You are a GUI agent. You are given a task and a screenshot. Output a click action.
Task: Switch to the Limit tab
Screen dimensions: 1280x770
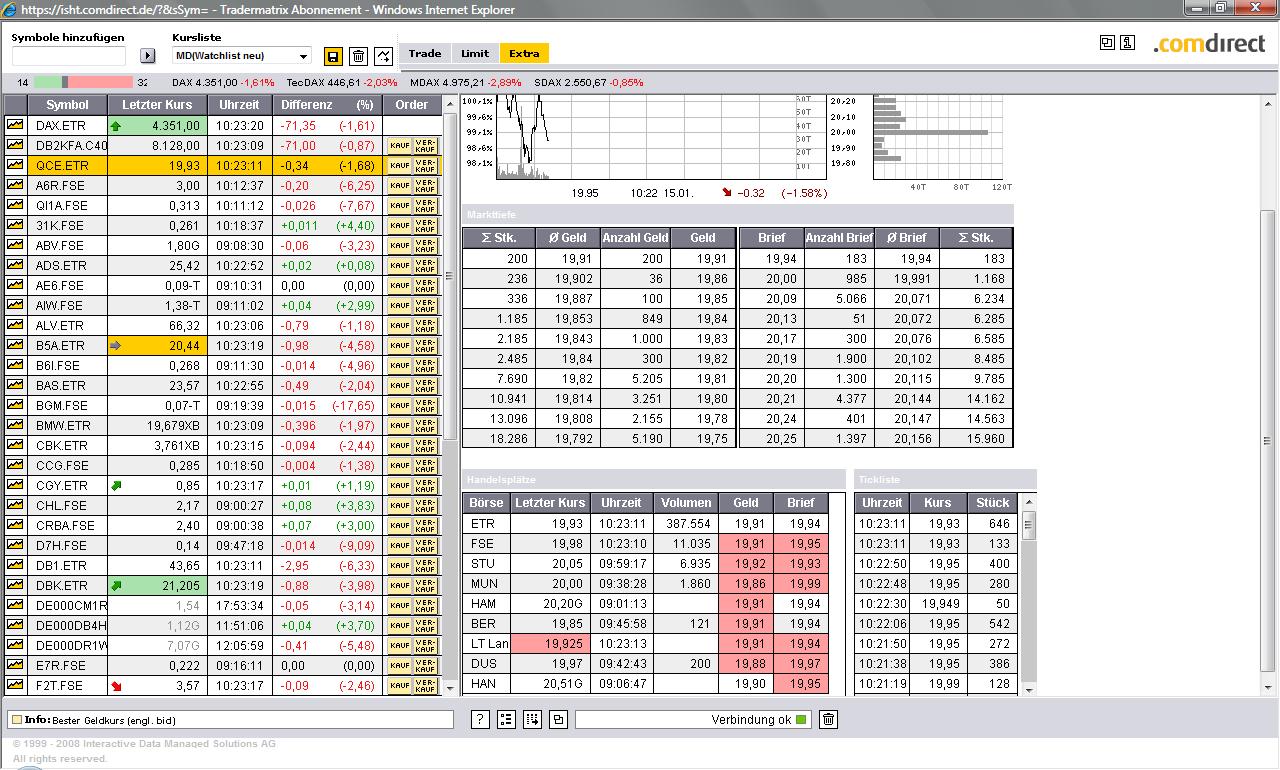click(475, 54)
